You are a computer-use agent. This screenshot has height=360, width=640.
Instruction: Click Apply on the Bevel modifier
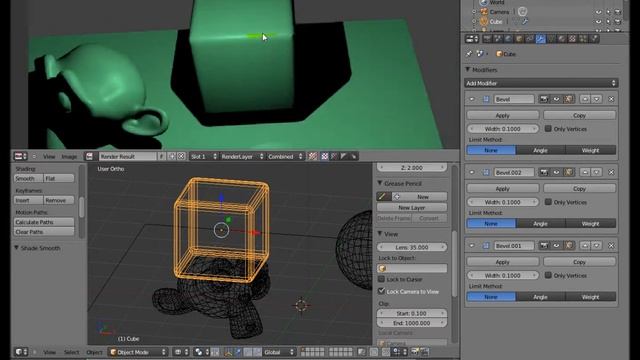[502, 116]
